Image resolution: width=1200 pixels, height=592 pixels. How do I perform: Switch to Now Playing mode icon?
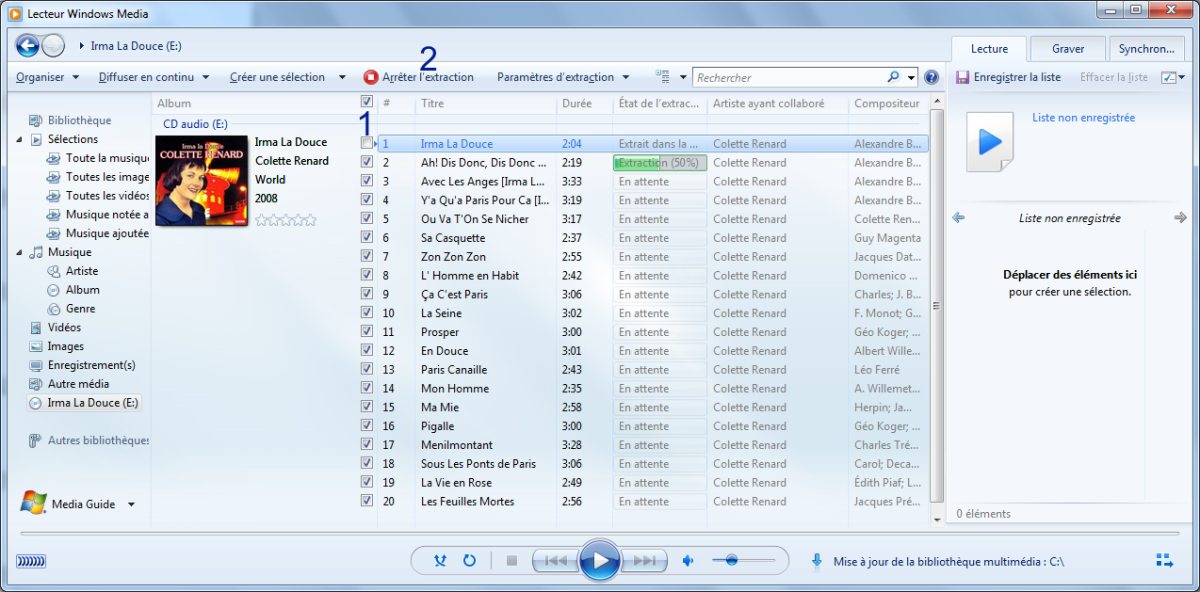pyautogui.click(x=1165, y=560)
